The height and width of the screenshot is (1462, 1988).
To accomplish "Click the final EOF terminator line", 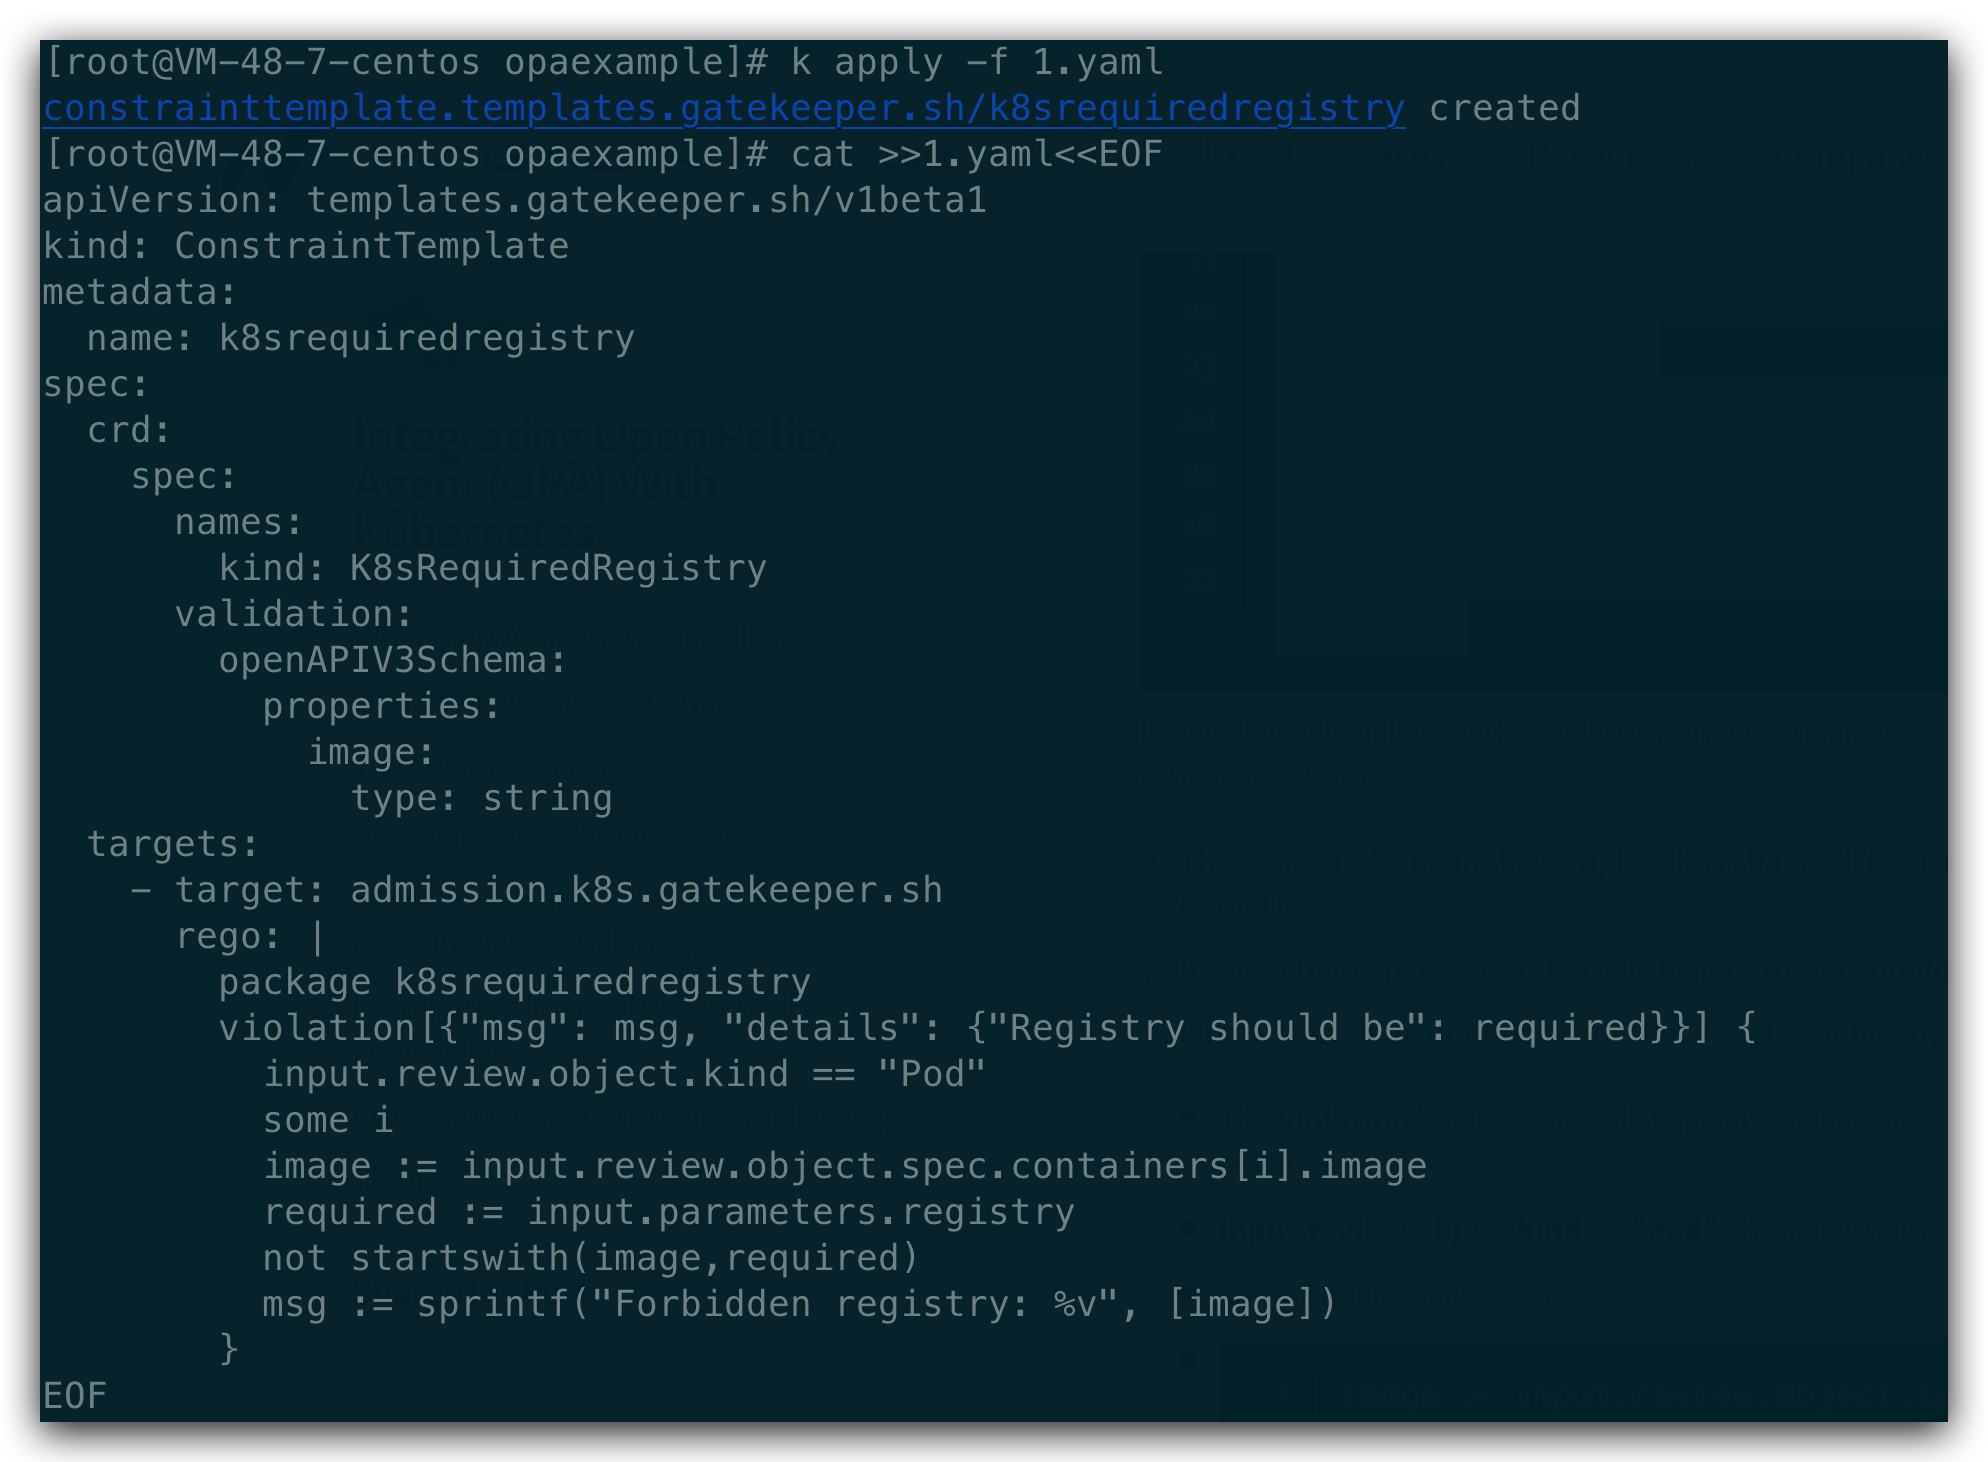I will [75, 1396].
